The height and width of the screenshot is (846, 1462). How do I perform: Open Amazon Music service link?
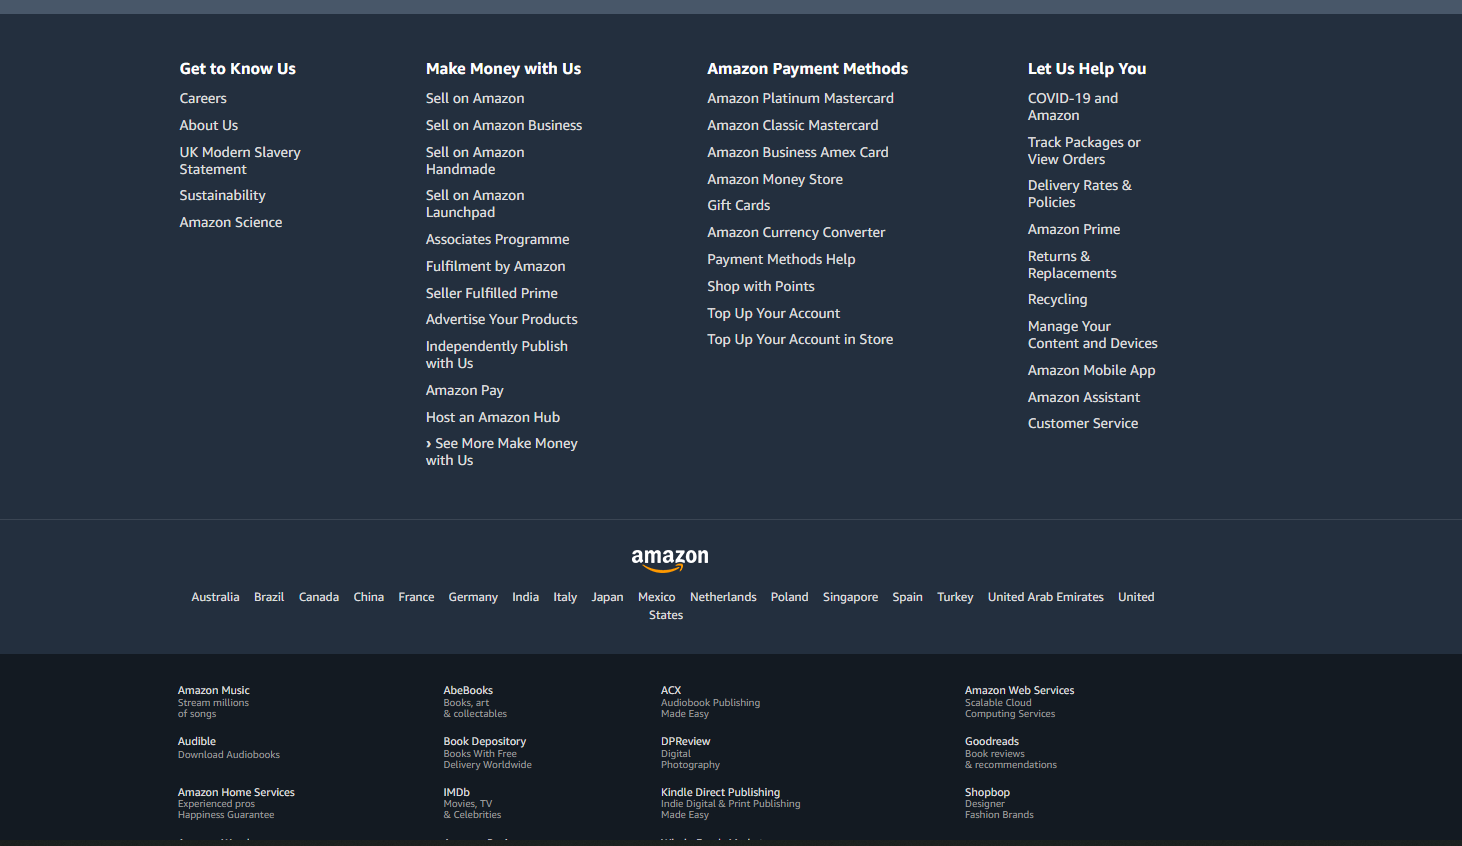pyautogui.click(x=214, y=702)
